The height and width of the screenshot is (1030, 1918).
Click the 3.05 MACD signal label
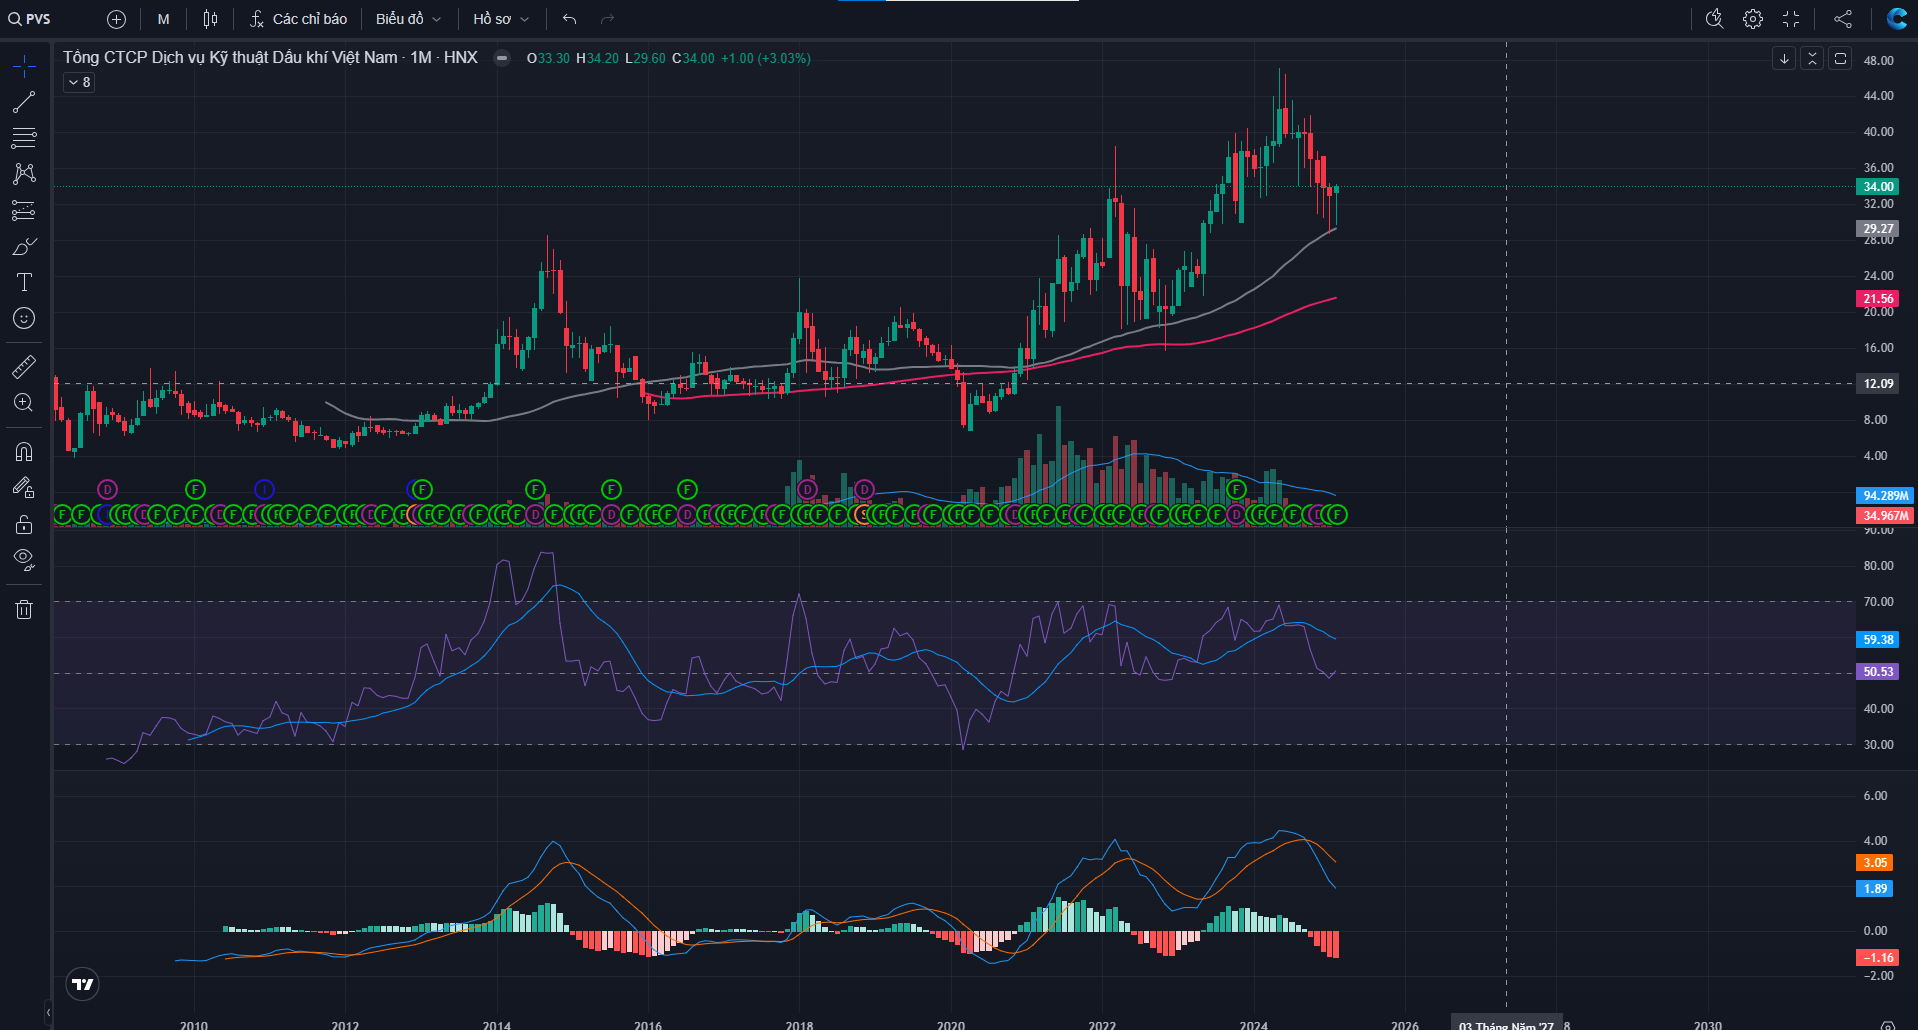point(1875,863)
